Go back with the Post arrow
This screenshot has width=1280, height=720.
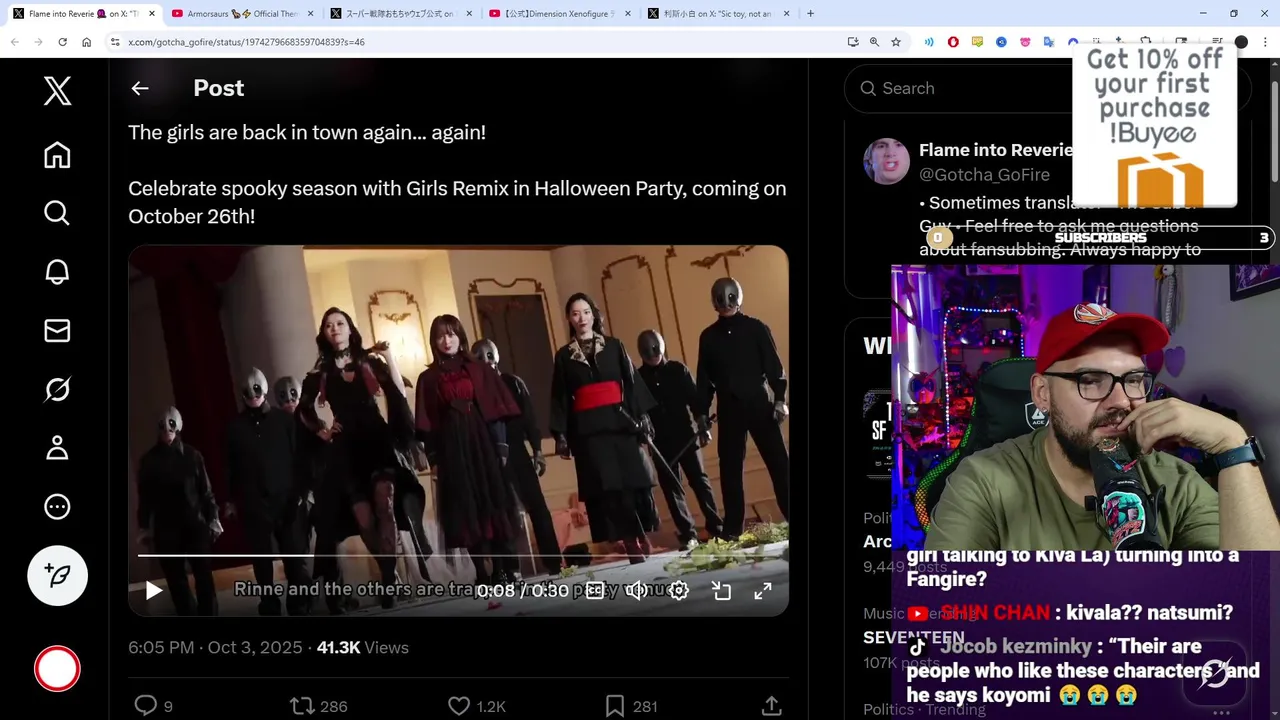[x=140, y=88]
